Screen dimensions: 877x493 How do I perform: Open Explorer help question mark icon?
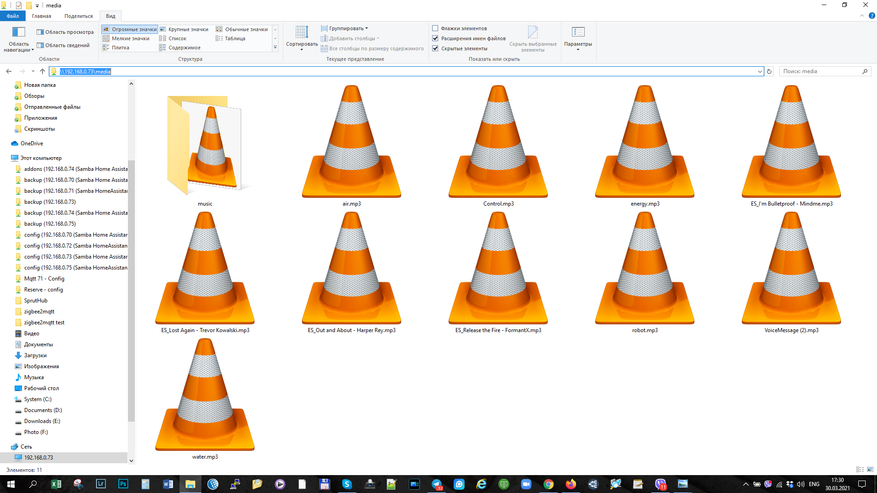click(871, 16)
